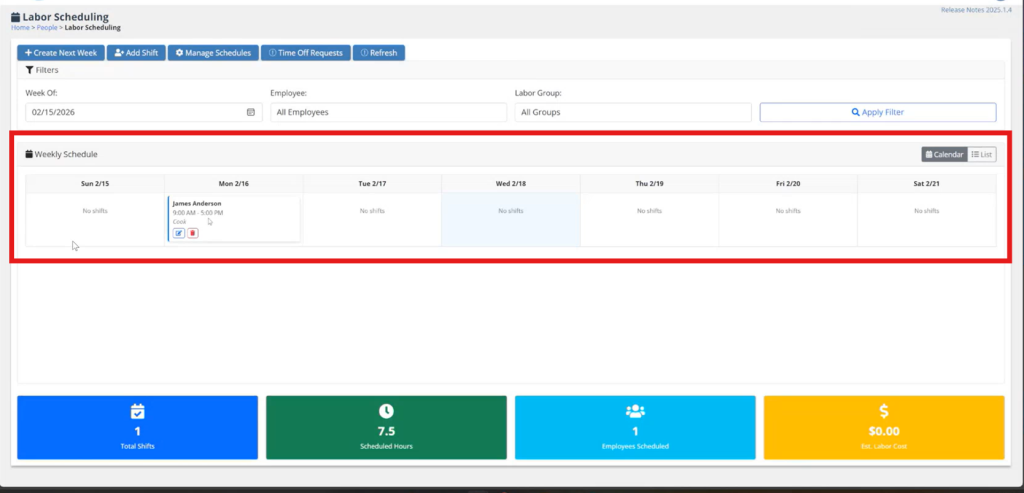The image size is (1024, 493).
Task: Apply the selected filters
Action: point(877,112)
